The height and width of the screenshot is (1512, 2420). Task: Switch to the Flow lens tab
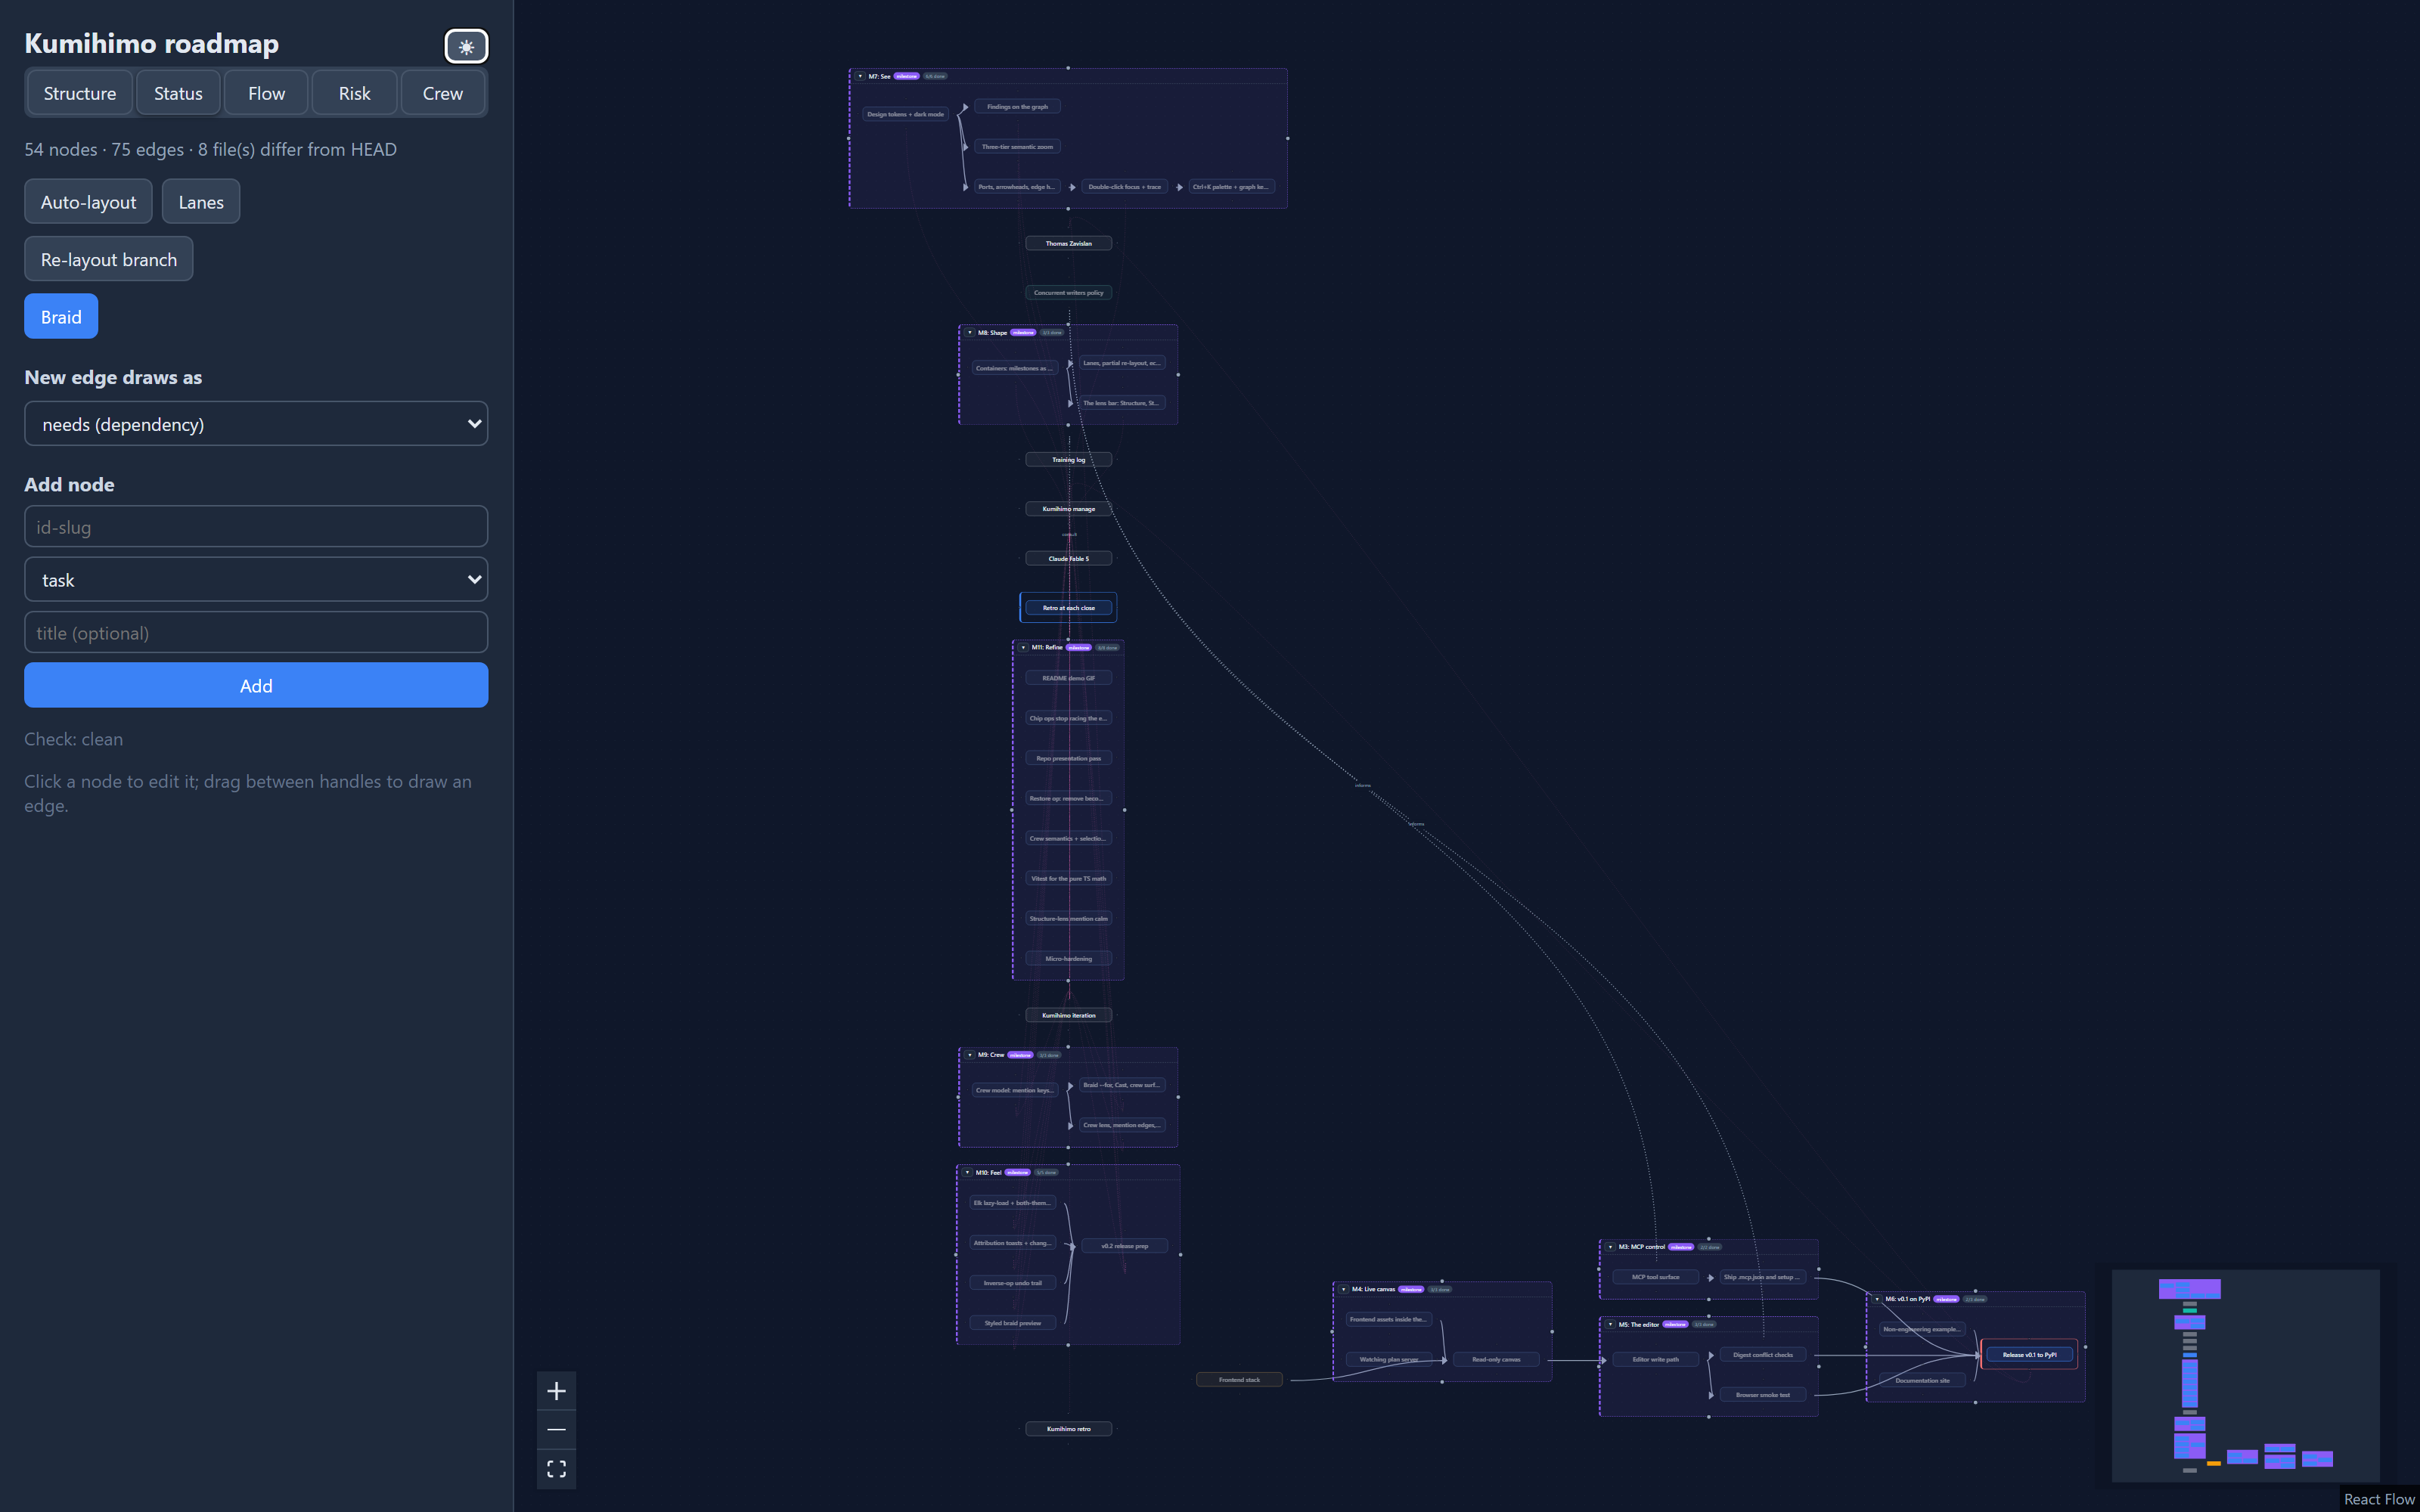click(266, 93)
